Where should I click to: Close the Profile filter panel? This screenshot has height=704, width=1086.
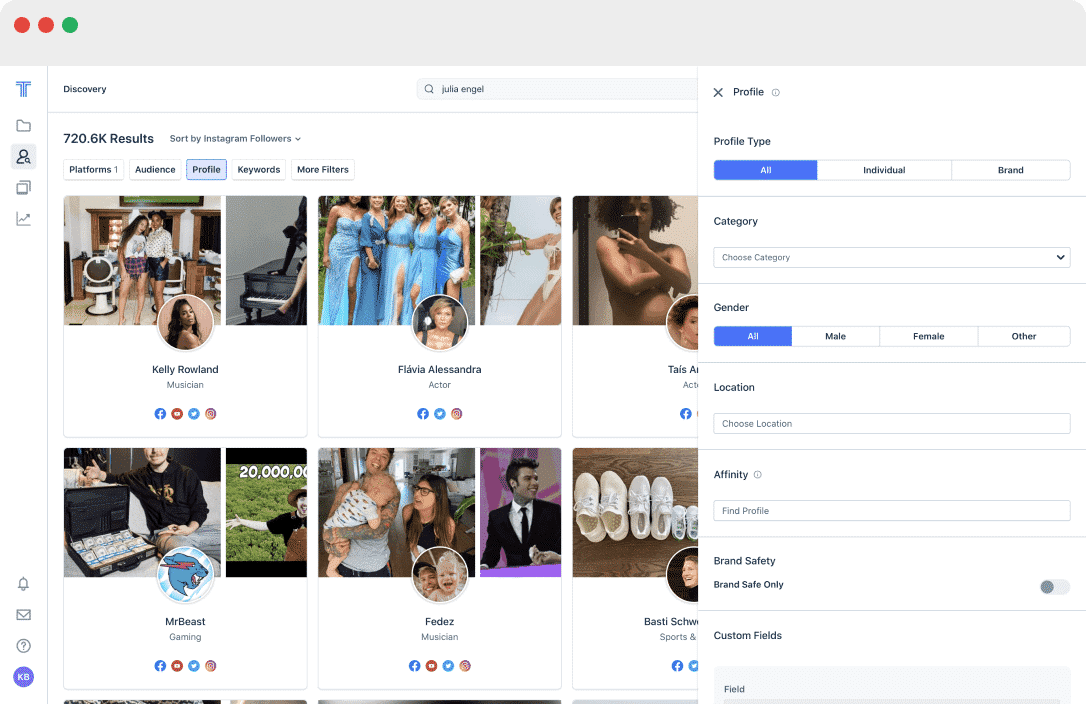point(718,92)
